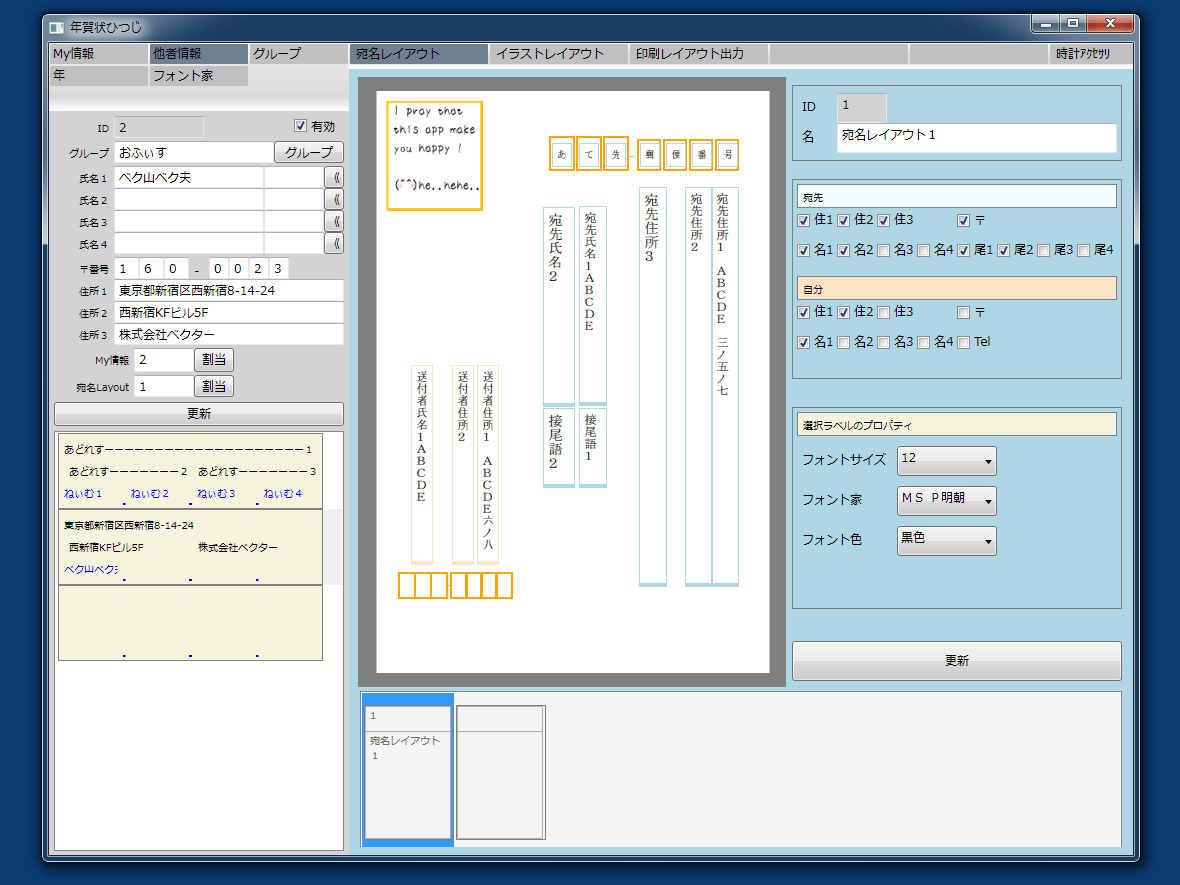The image size is (1180, 885).
Task: Click the ベク山ベク name link in the entry
Action: click(91, 570)
